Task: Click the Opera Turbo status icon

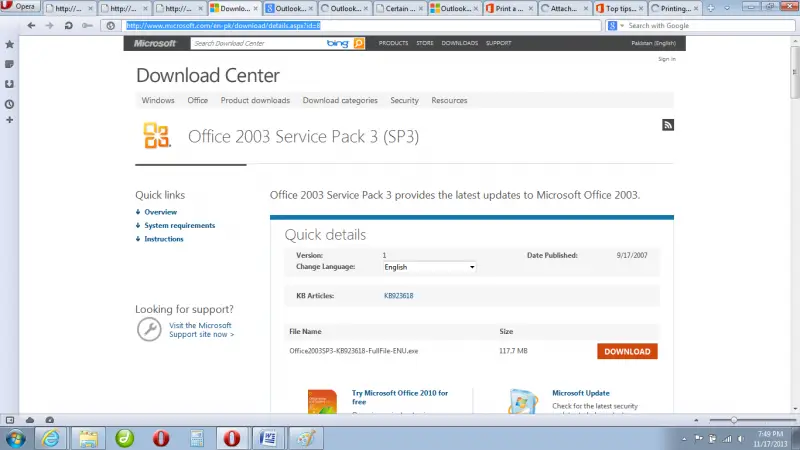Action: tap(49, 420)
